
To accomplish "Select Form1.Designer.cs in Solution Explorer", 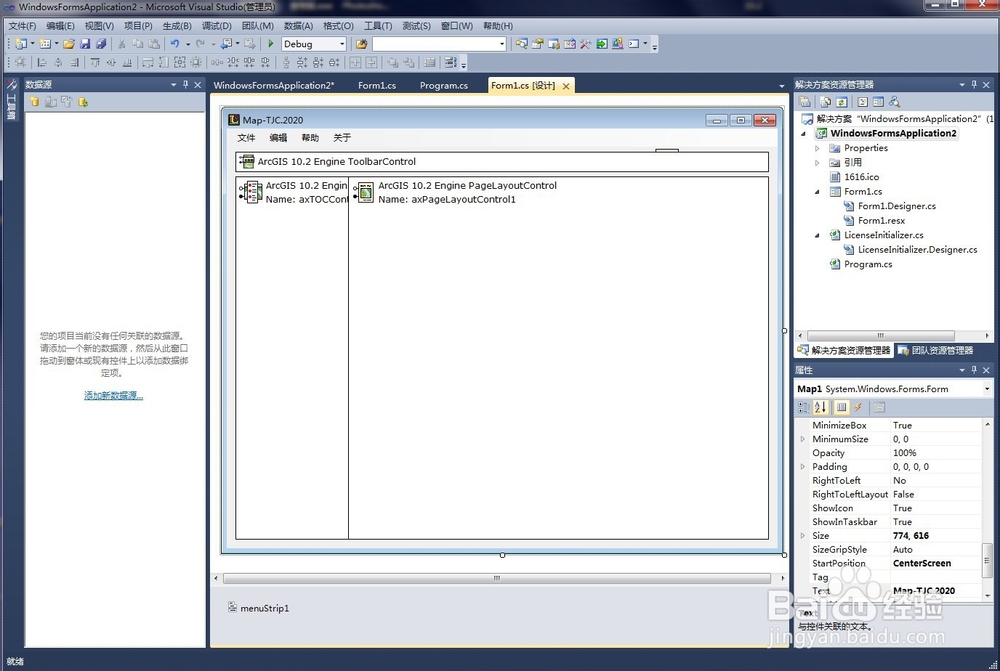I will (896, 206).
